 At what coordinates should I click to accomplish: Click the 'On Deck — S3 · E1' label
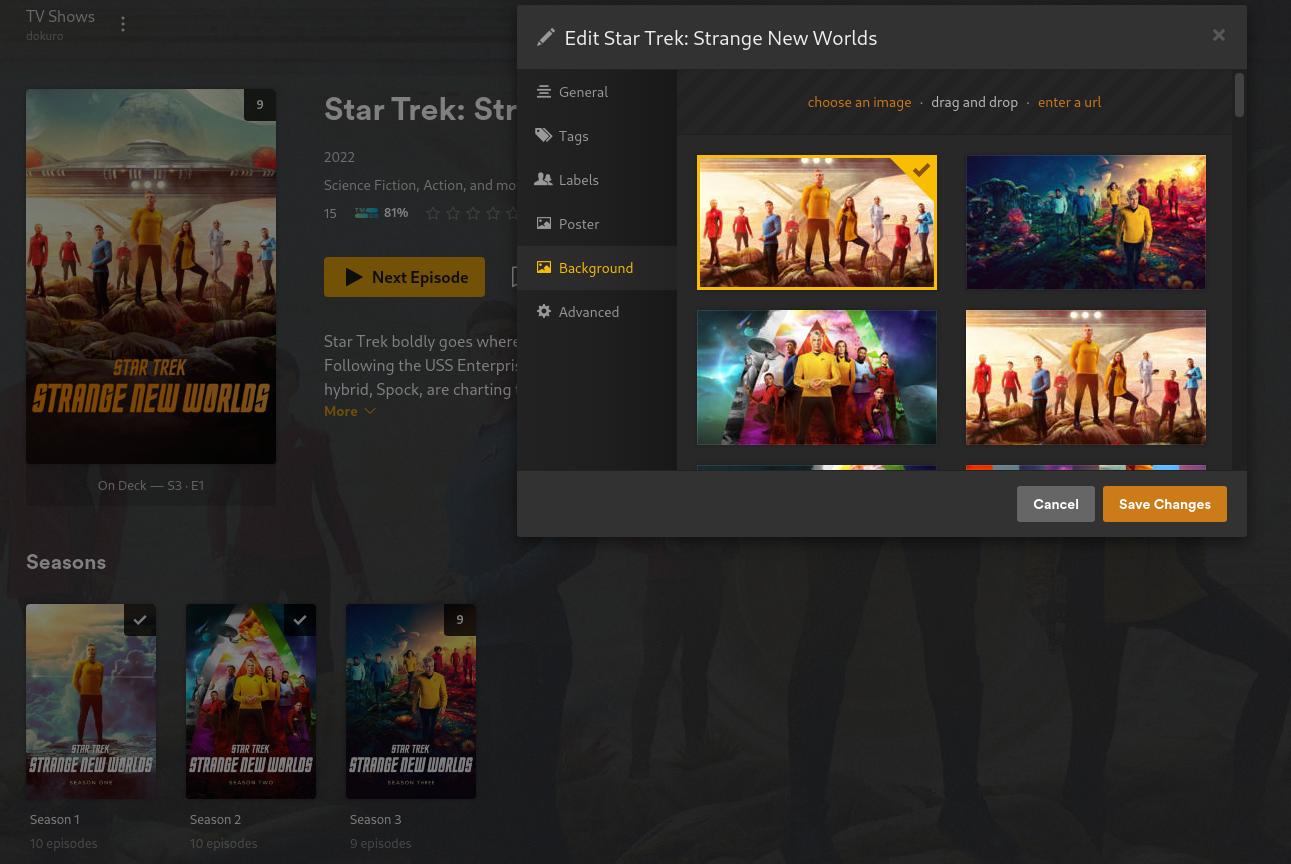[x=151, y=485]
